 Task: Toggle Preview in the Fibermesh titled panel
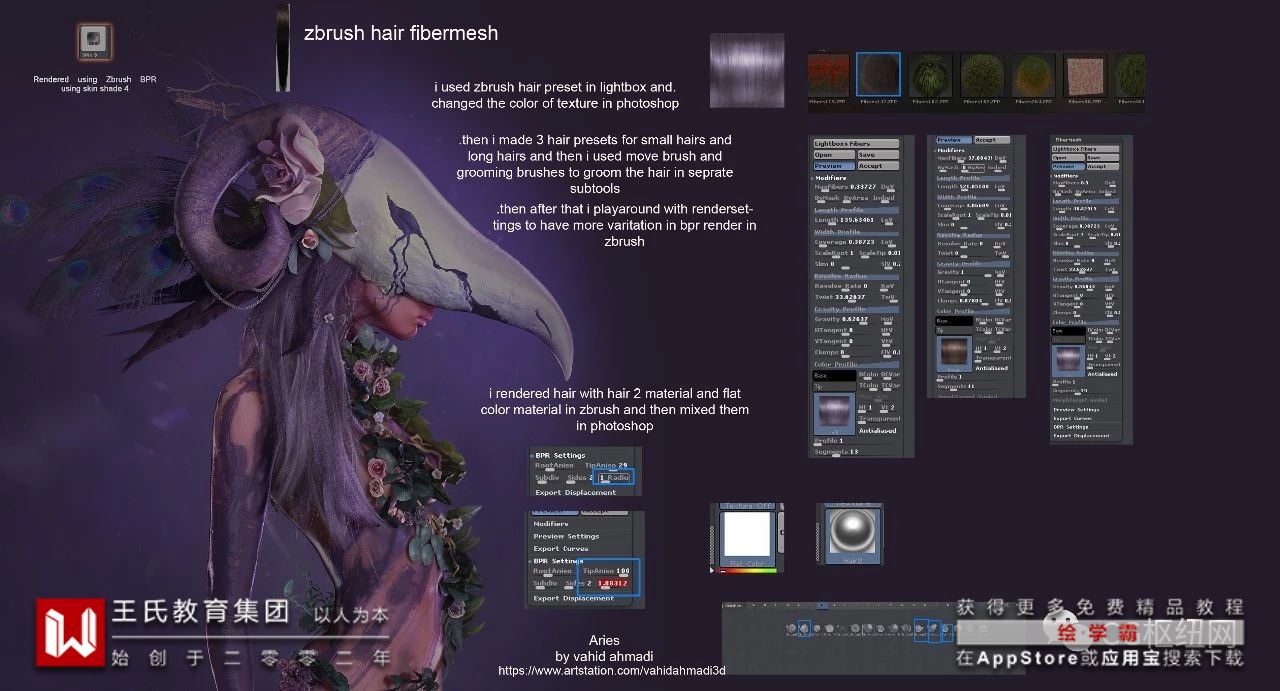(x=1068, y=166)
